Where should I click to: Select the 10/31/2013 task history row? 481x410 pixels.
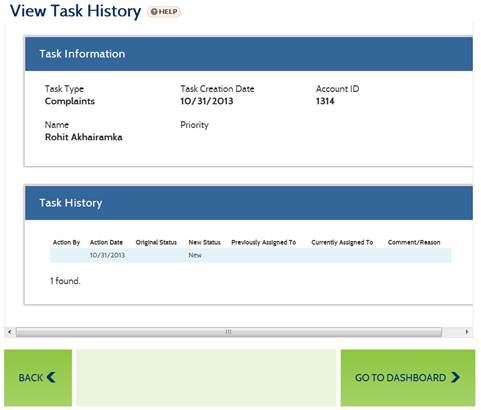[251, 255]
